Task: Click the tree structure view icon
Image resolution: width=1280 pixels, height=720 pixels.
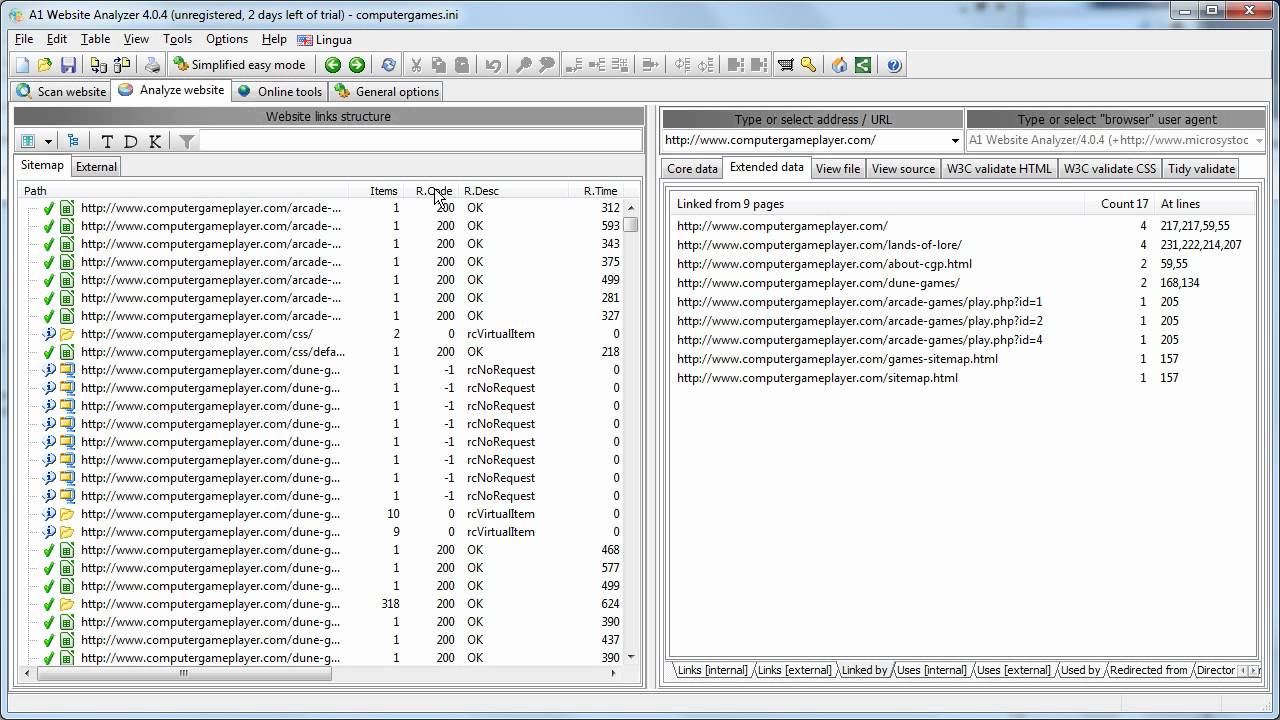Action: pyautogui.click(x=73, y=141)
